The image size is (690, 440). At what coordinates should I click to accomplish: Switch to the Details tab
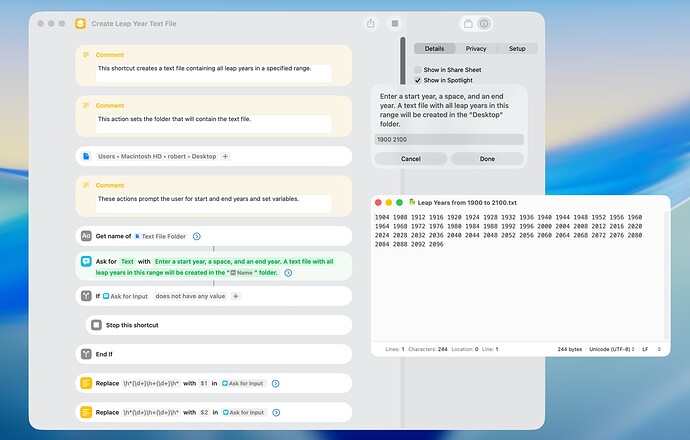tap(434, 48)
